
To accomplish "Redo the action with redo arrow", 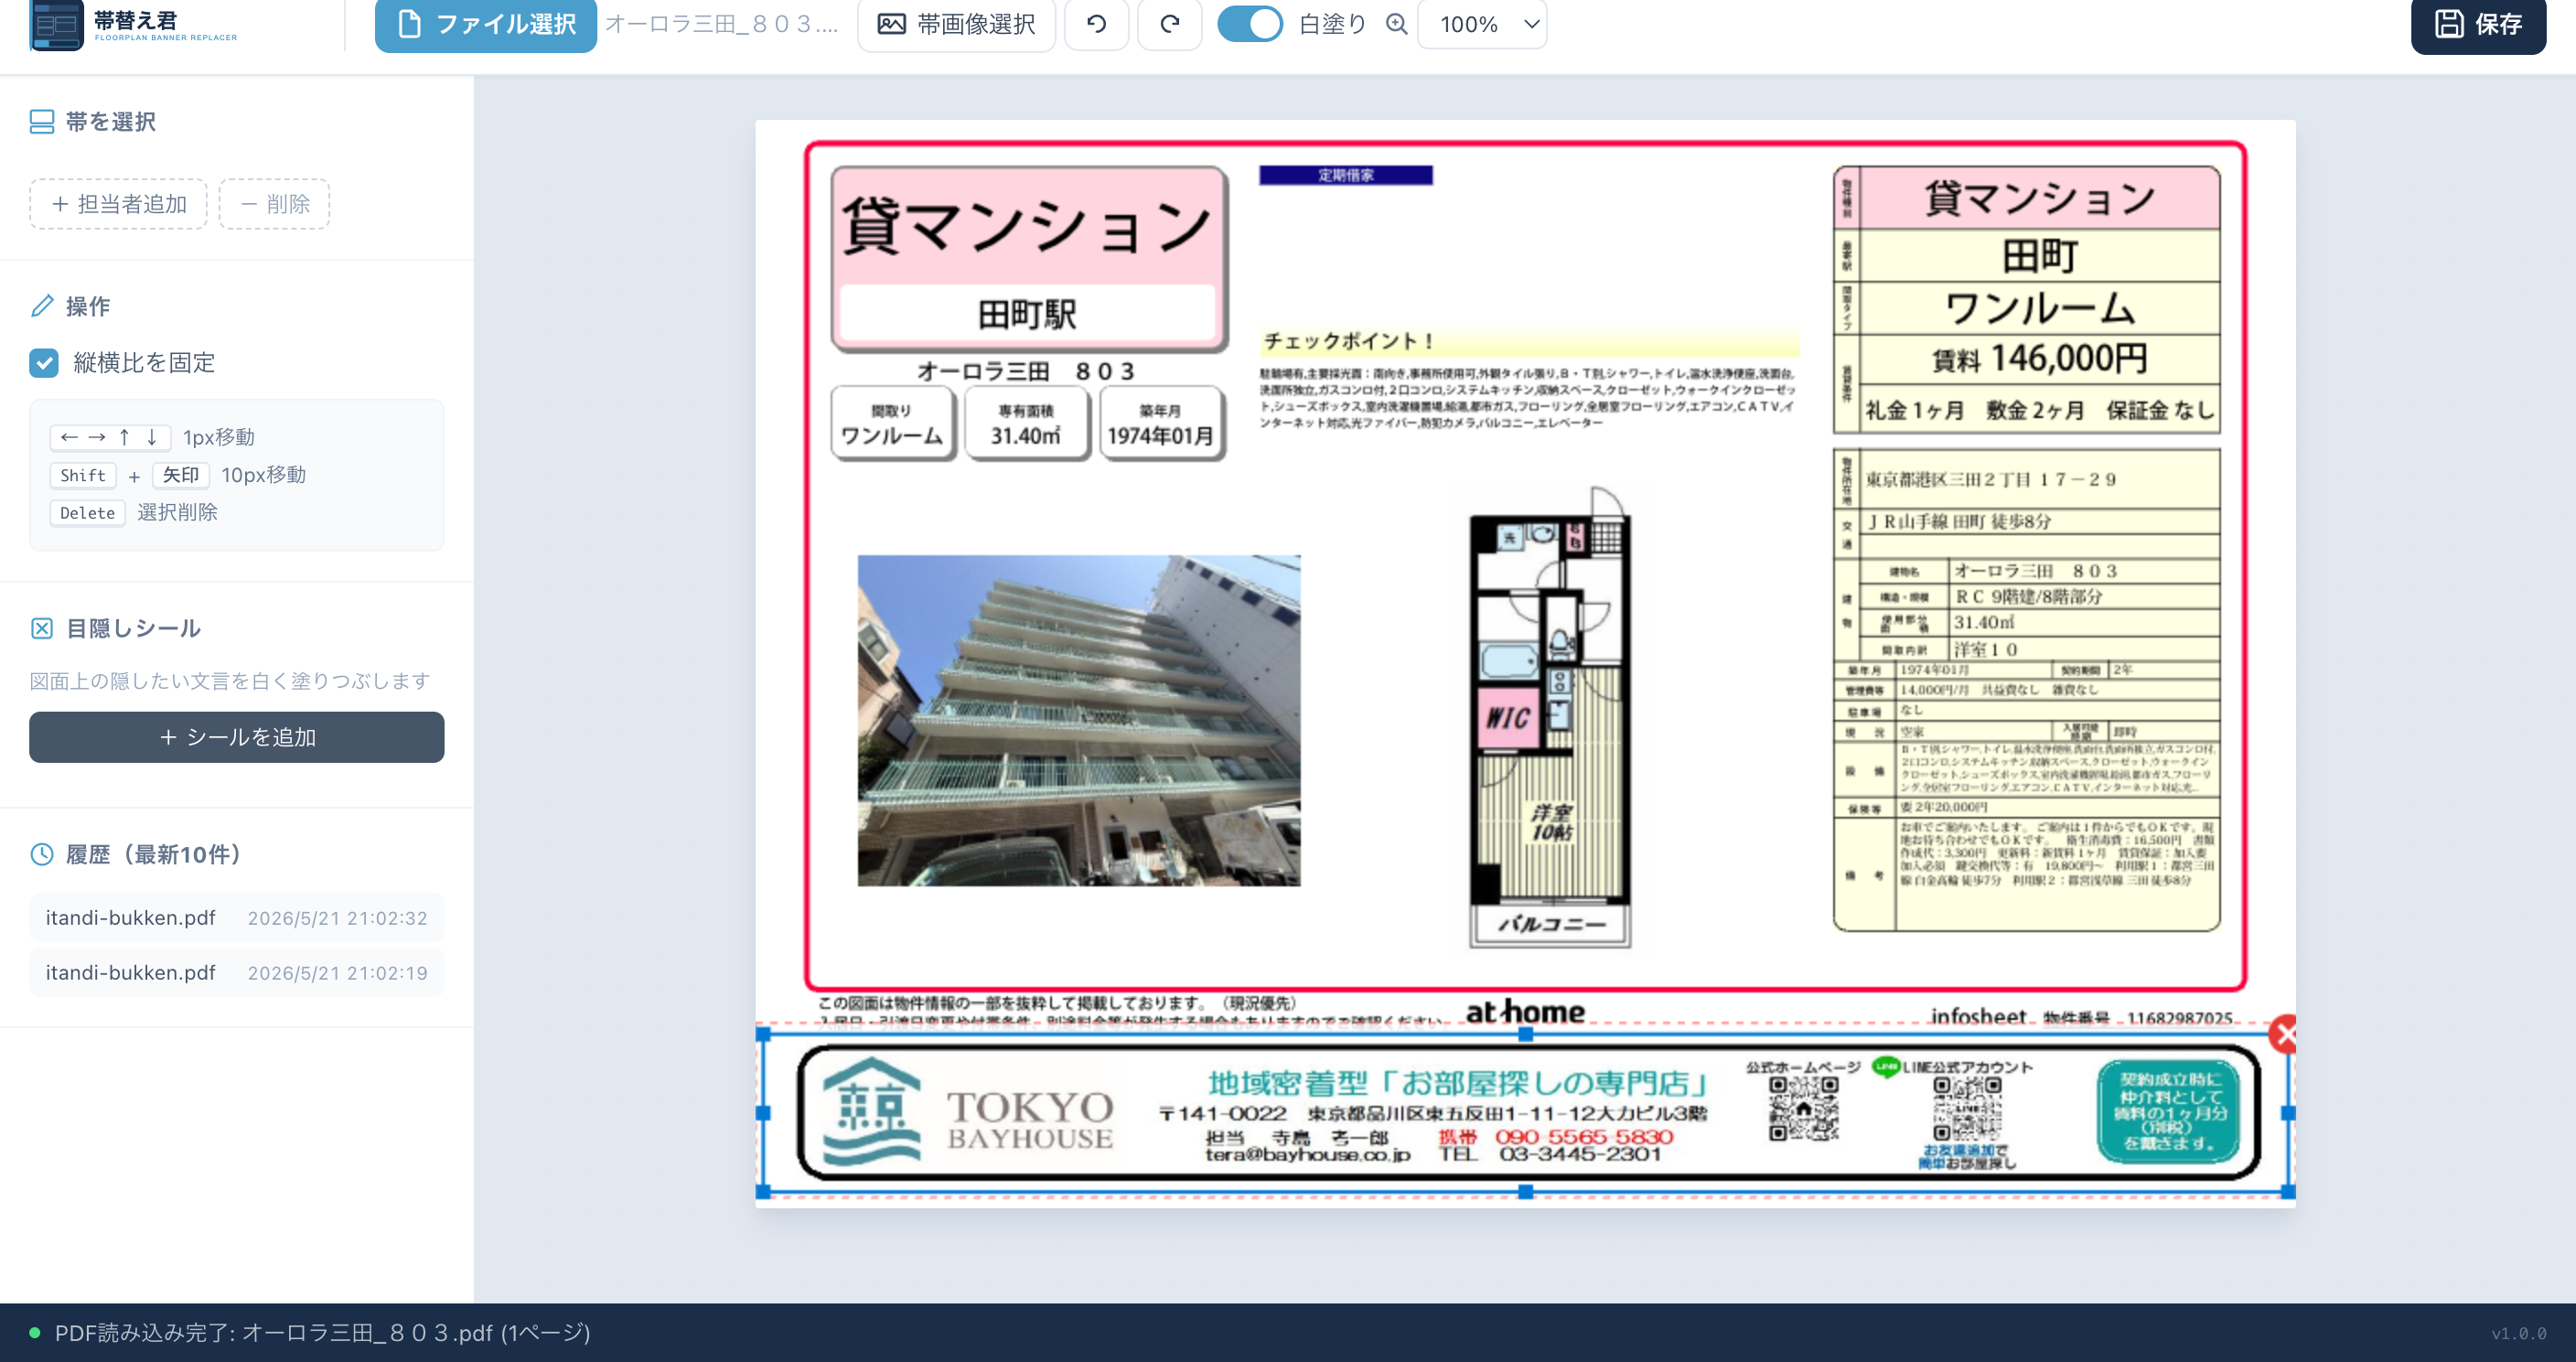I will (1169, 24).
